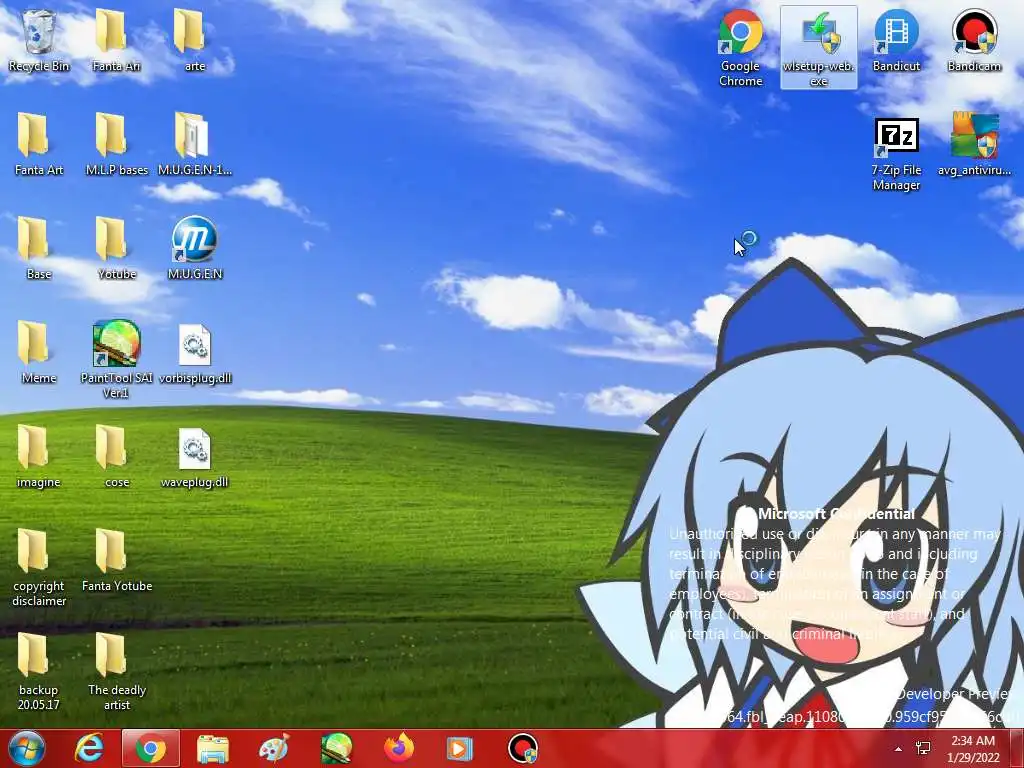Select the Fanta Art folder beside Recycle Bin
The width and height of the screenshot is (1024, 768).
(116, 40)
